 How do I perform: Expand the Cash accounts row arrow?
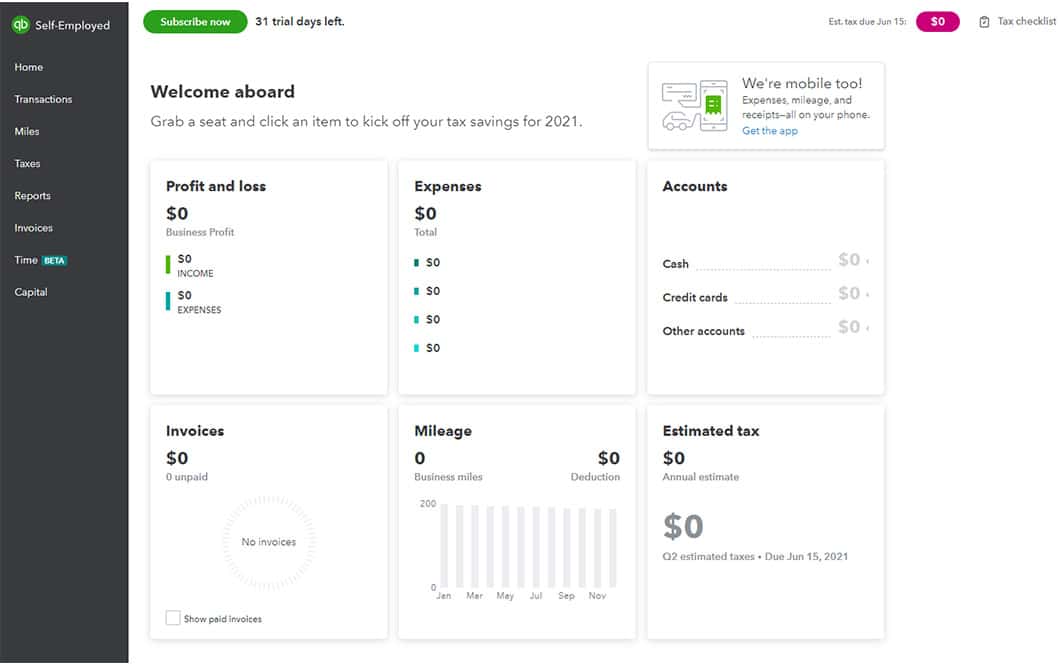pyautogui.click(x=867, y=261)
